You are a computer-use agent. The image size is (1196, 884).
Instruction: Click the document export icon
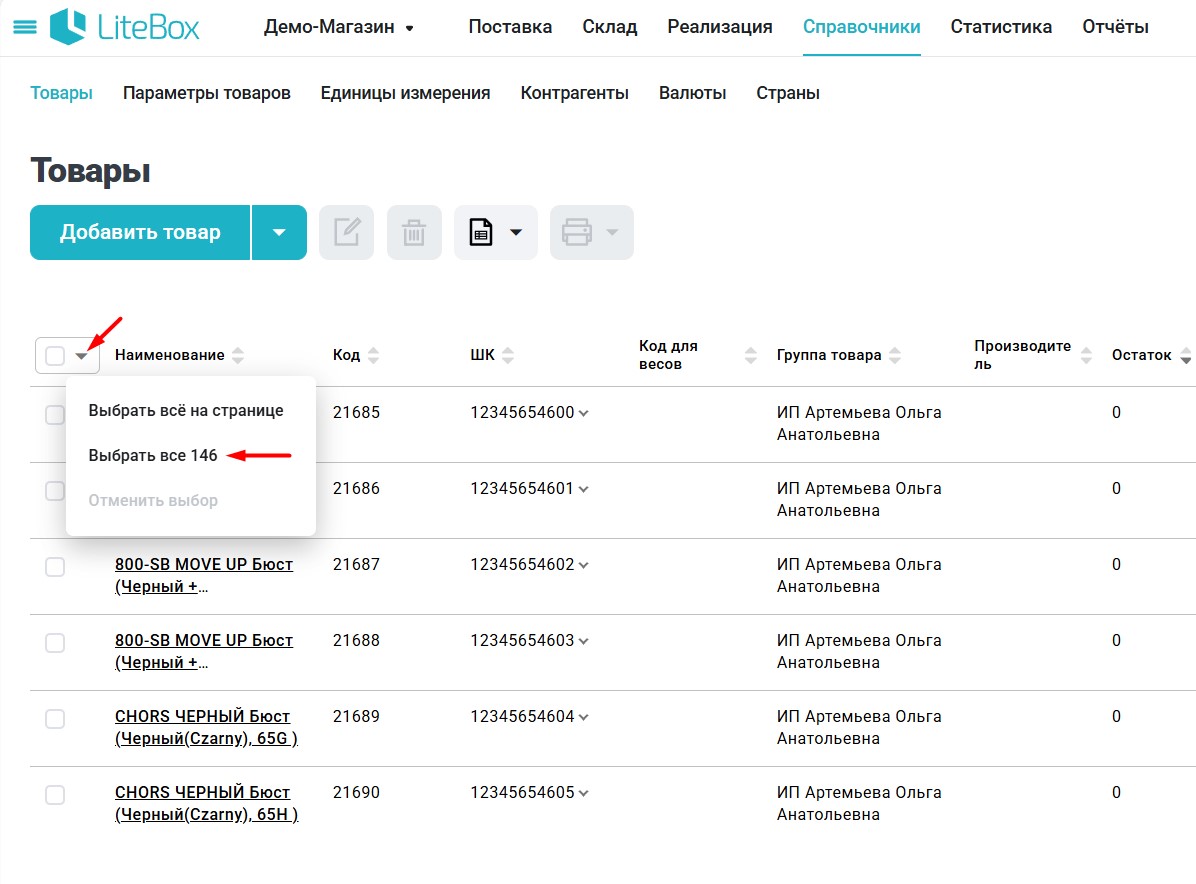pyautogui.click(x=482, y=233)
